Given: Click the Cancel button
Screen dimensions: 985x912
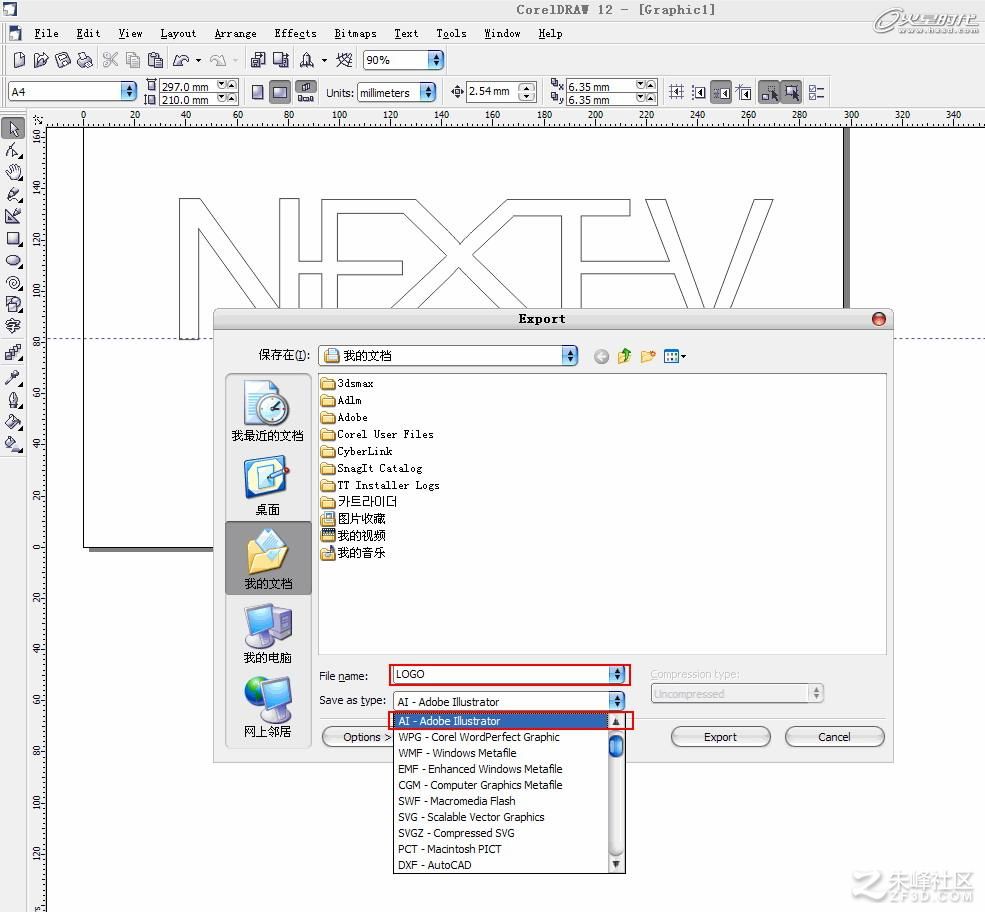Looking at the screenshot, I should click(x=834, y=737).
